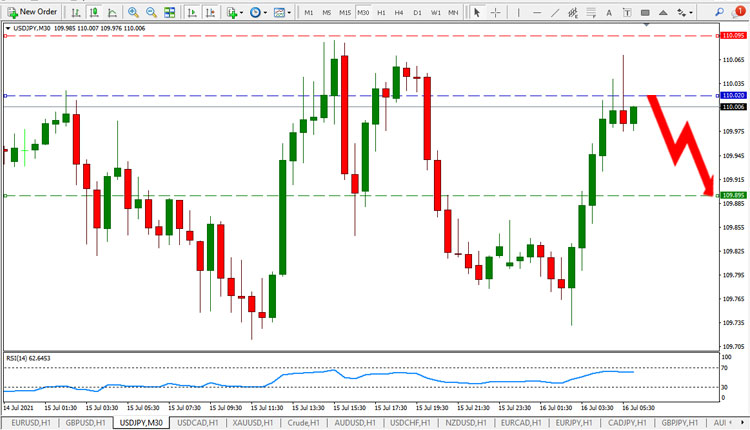
Task: Switch to the XAUUSD,H1 chart tab
Action: click(253, 423)
